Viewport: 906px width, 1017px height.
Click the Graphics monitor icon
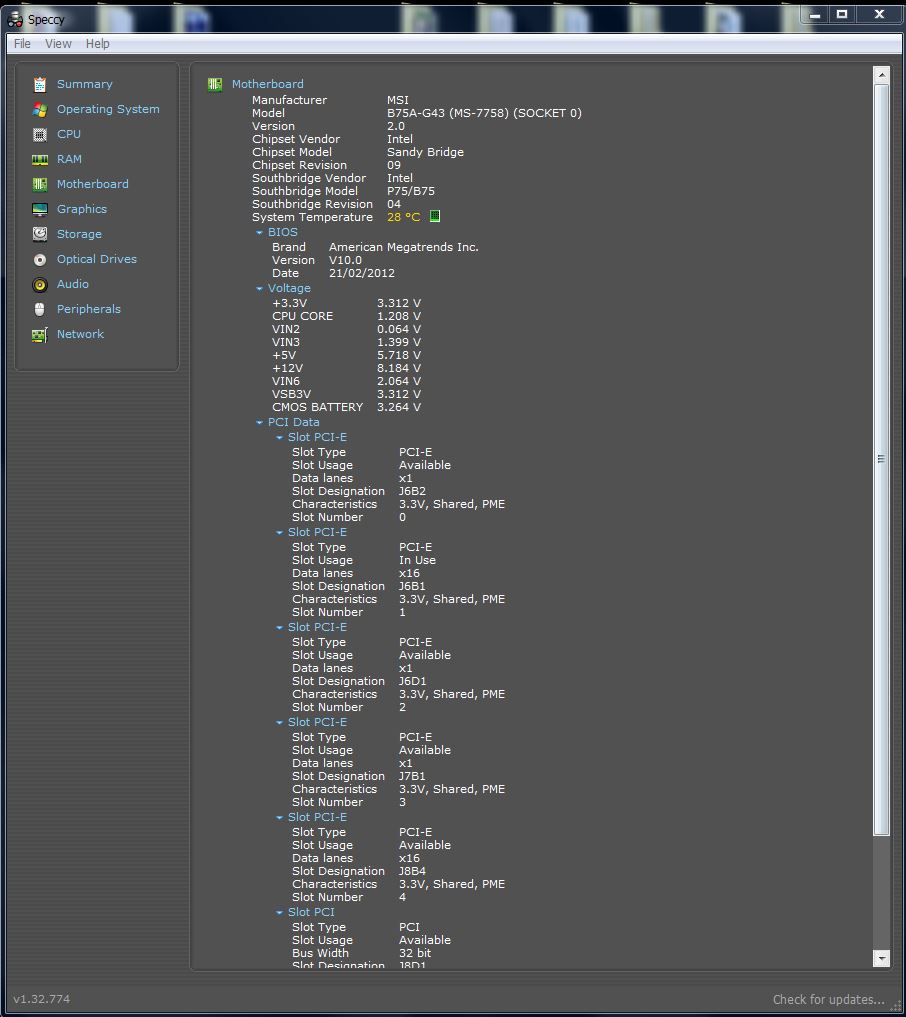click(x=40, y=209)
